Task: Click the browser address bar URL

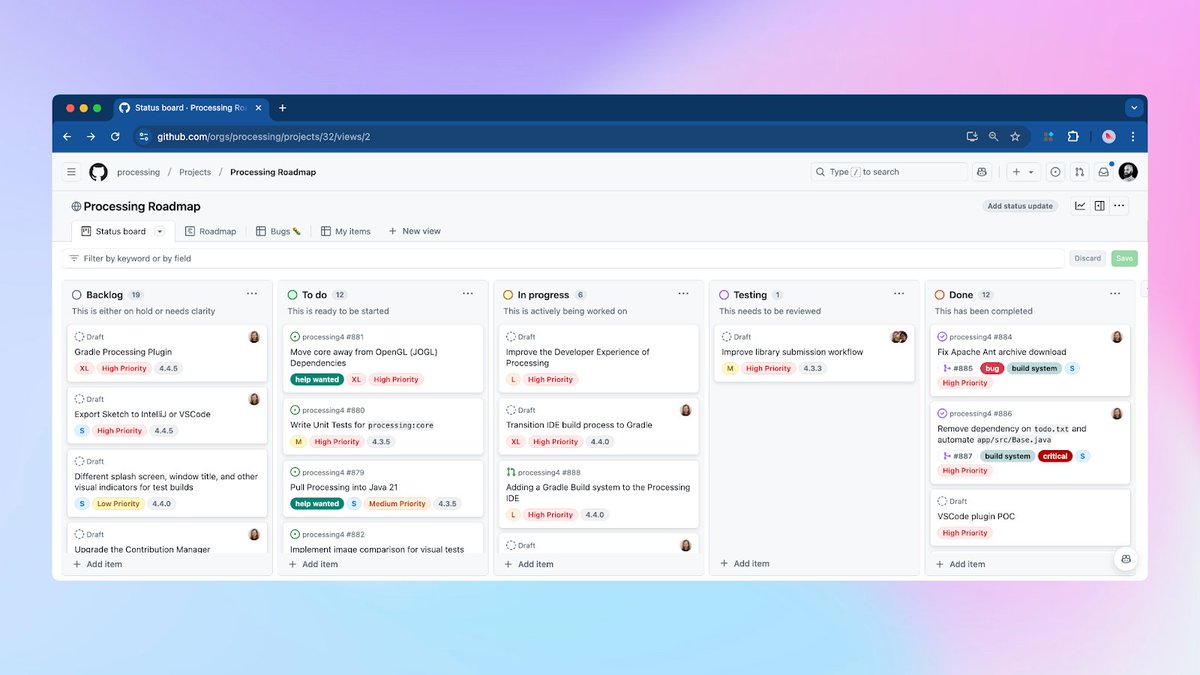Action: coord(265,137)
